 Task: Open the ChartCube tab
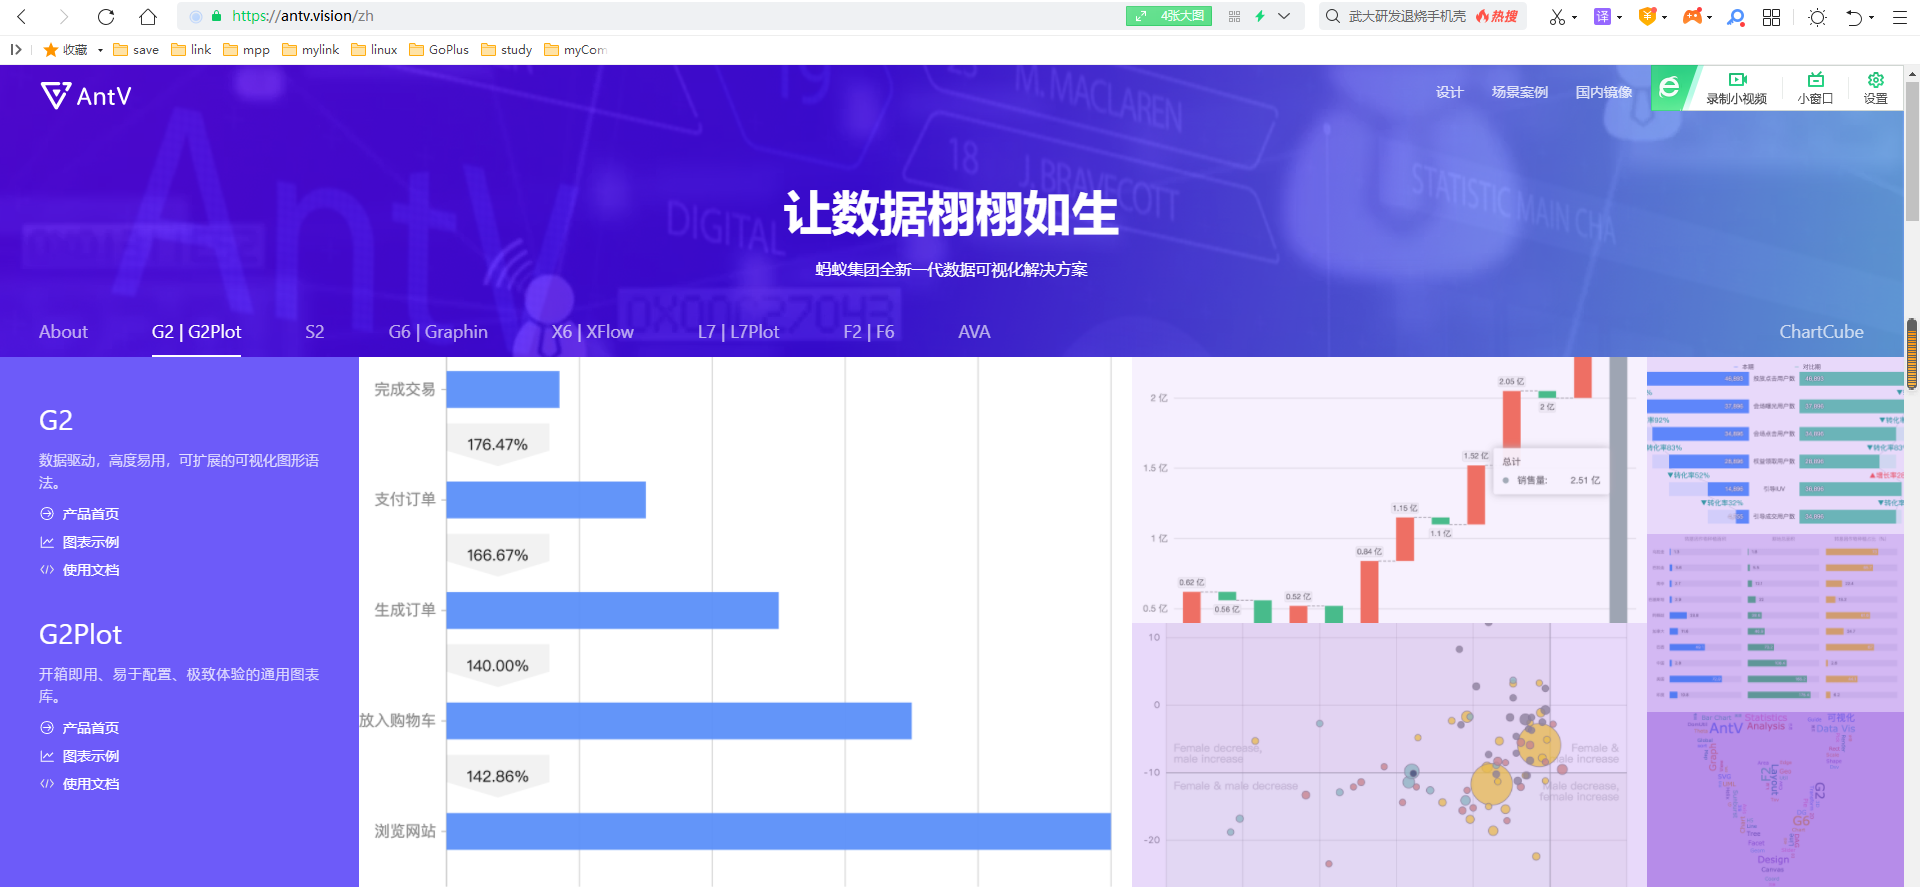(1821, 332)
